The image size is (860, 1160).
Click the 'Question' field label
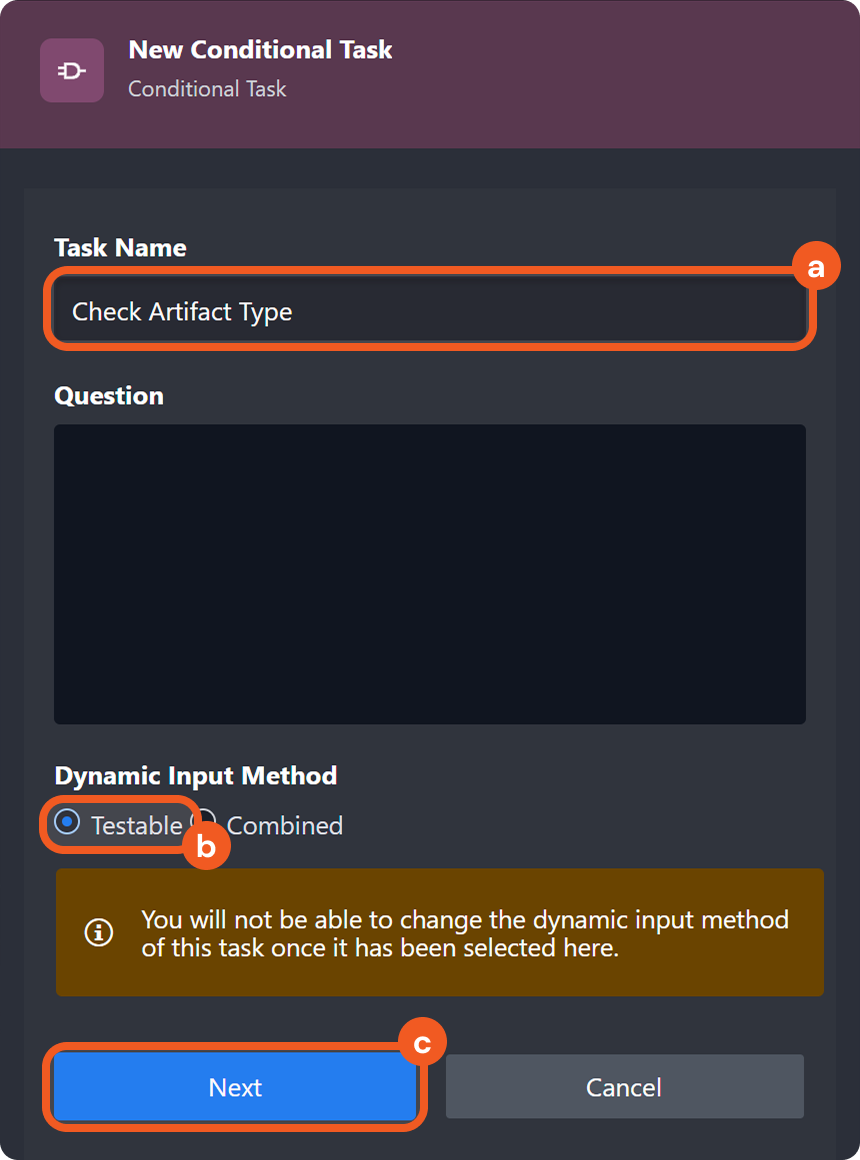pyautogui.click(x=109, y=396)
